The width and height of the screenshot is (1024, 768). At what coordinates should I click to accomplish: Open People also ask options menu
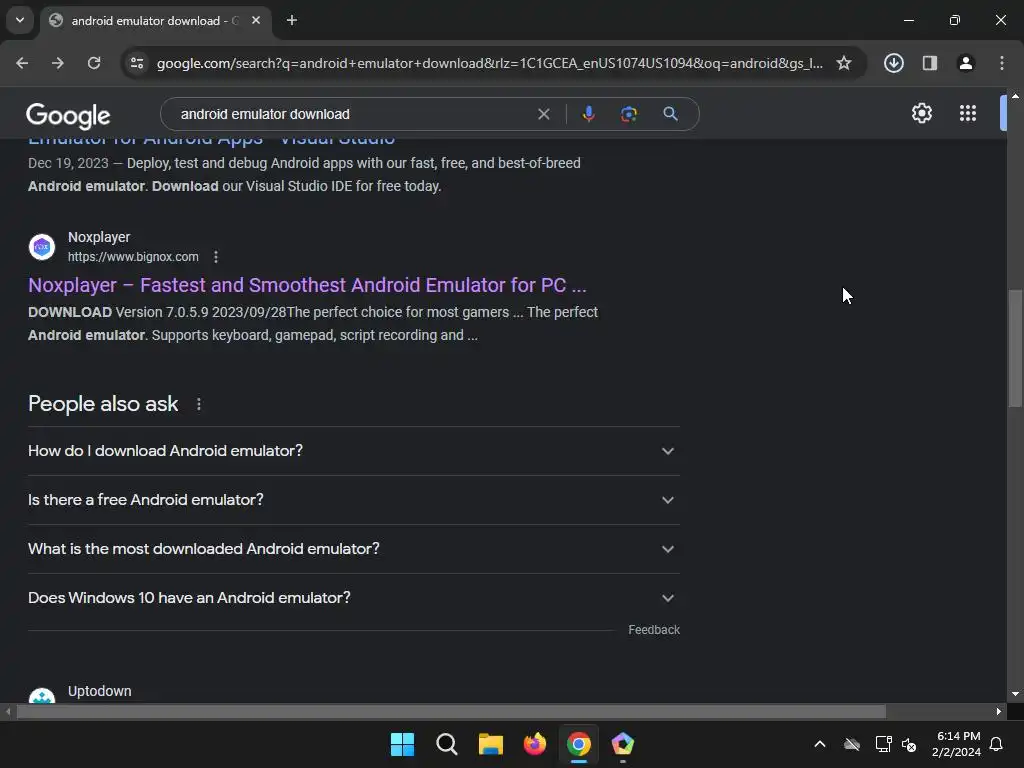199,404
